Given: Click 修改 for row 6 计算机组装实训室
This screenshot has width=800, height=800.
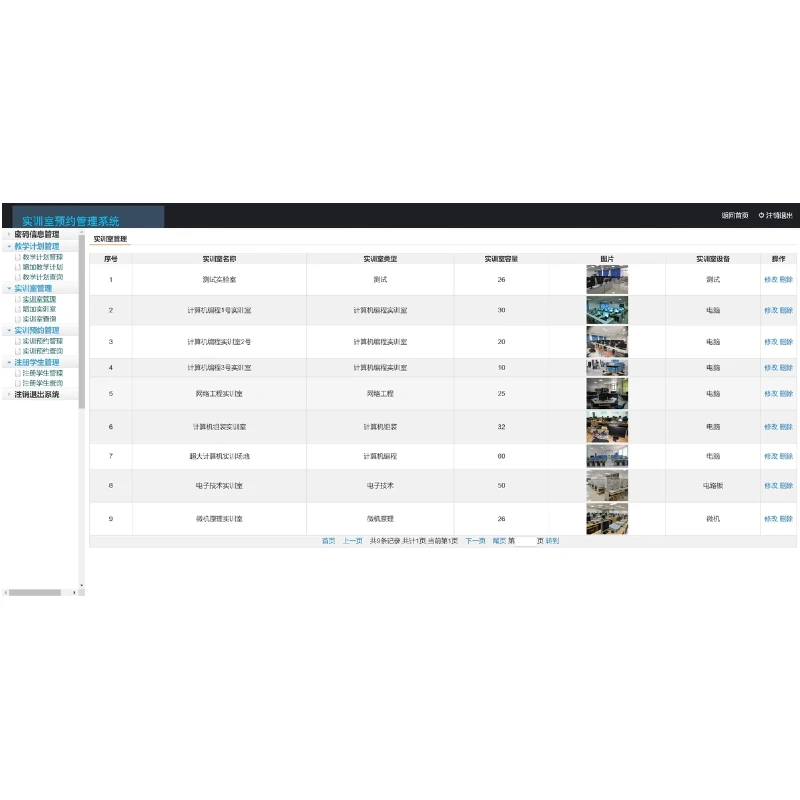Looking at the screenshot, I should tap(770, 427).
